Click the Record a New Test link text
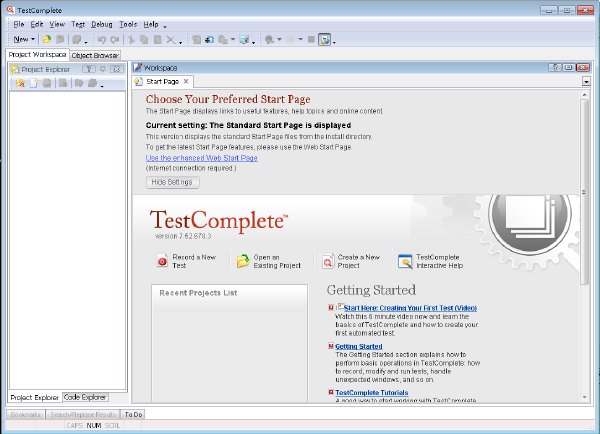Viewport: 600px width, 434px height. tap(194, 261)
